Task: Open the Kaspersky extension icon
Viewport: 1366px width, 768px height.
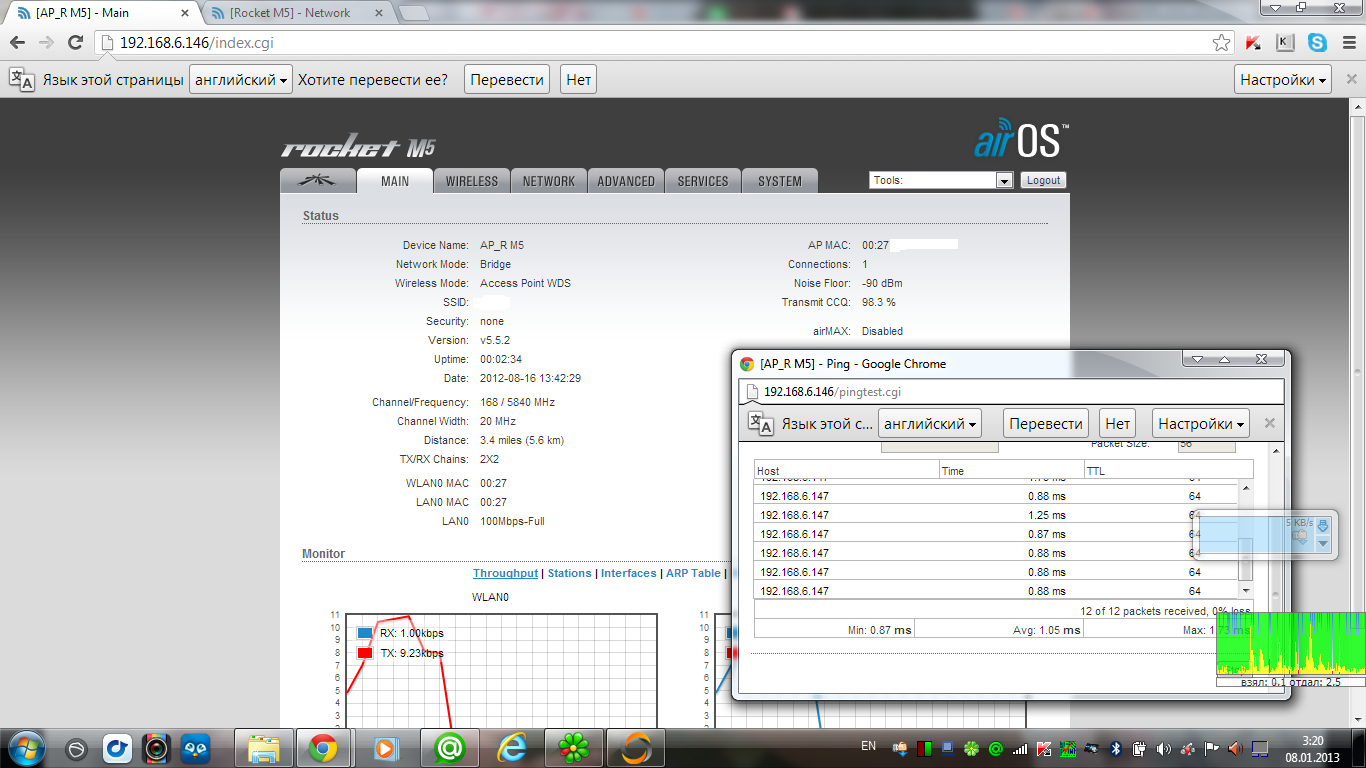Action: click(1253, 43)
